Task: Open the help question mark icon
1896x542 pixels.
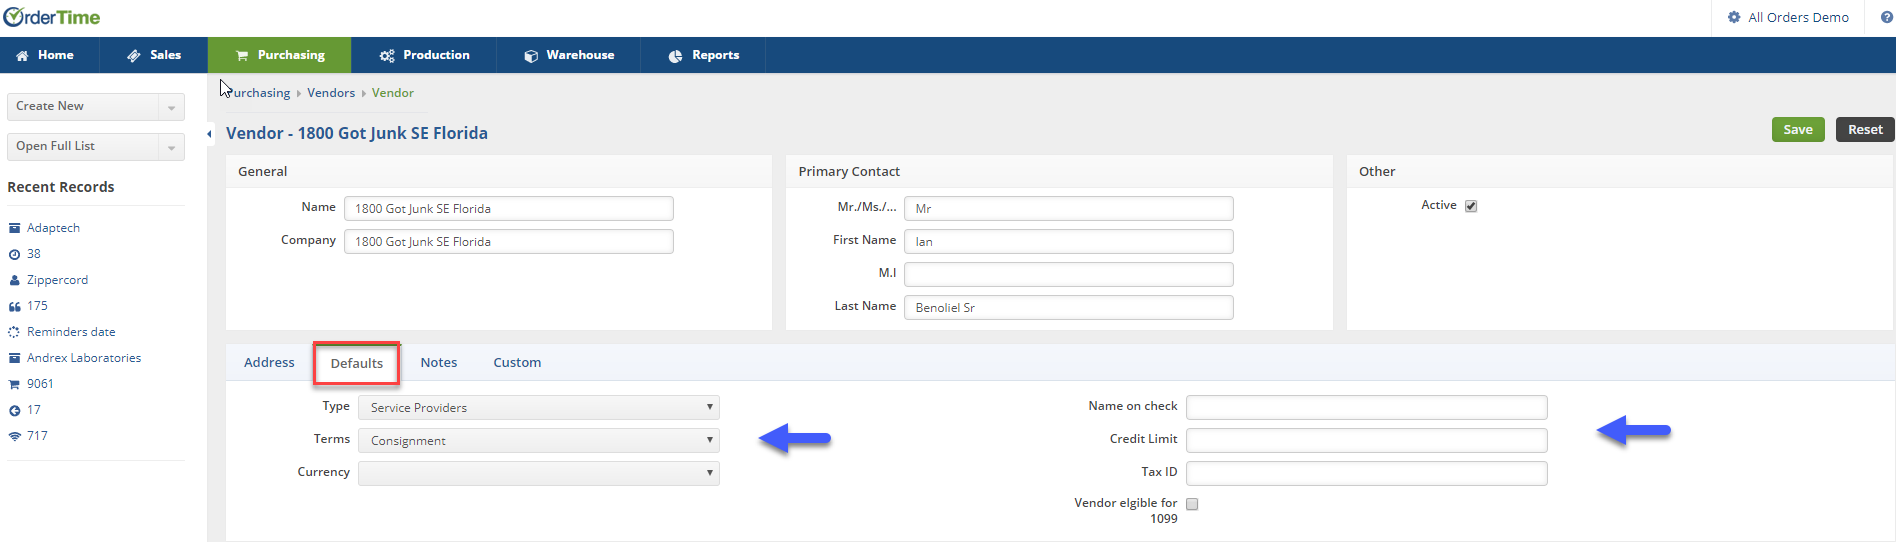Action: (x=1887, y=17)
